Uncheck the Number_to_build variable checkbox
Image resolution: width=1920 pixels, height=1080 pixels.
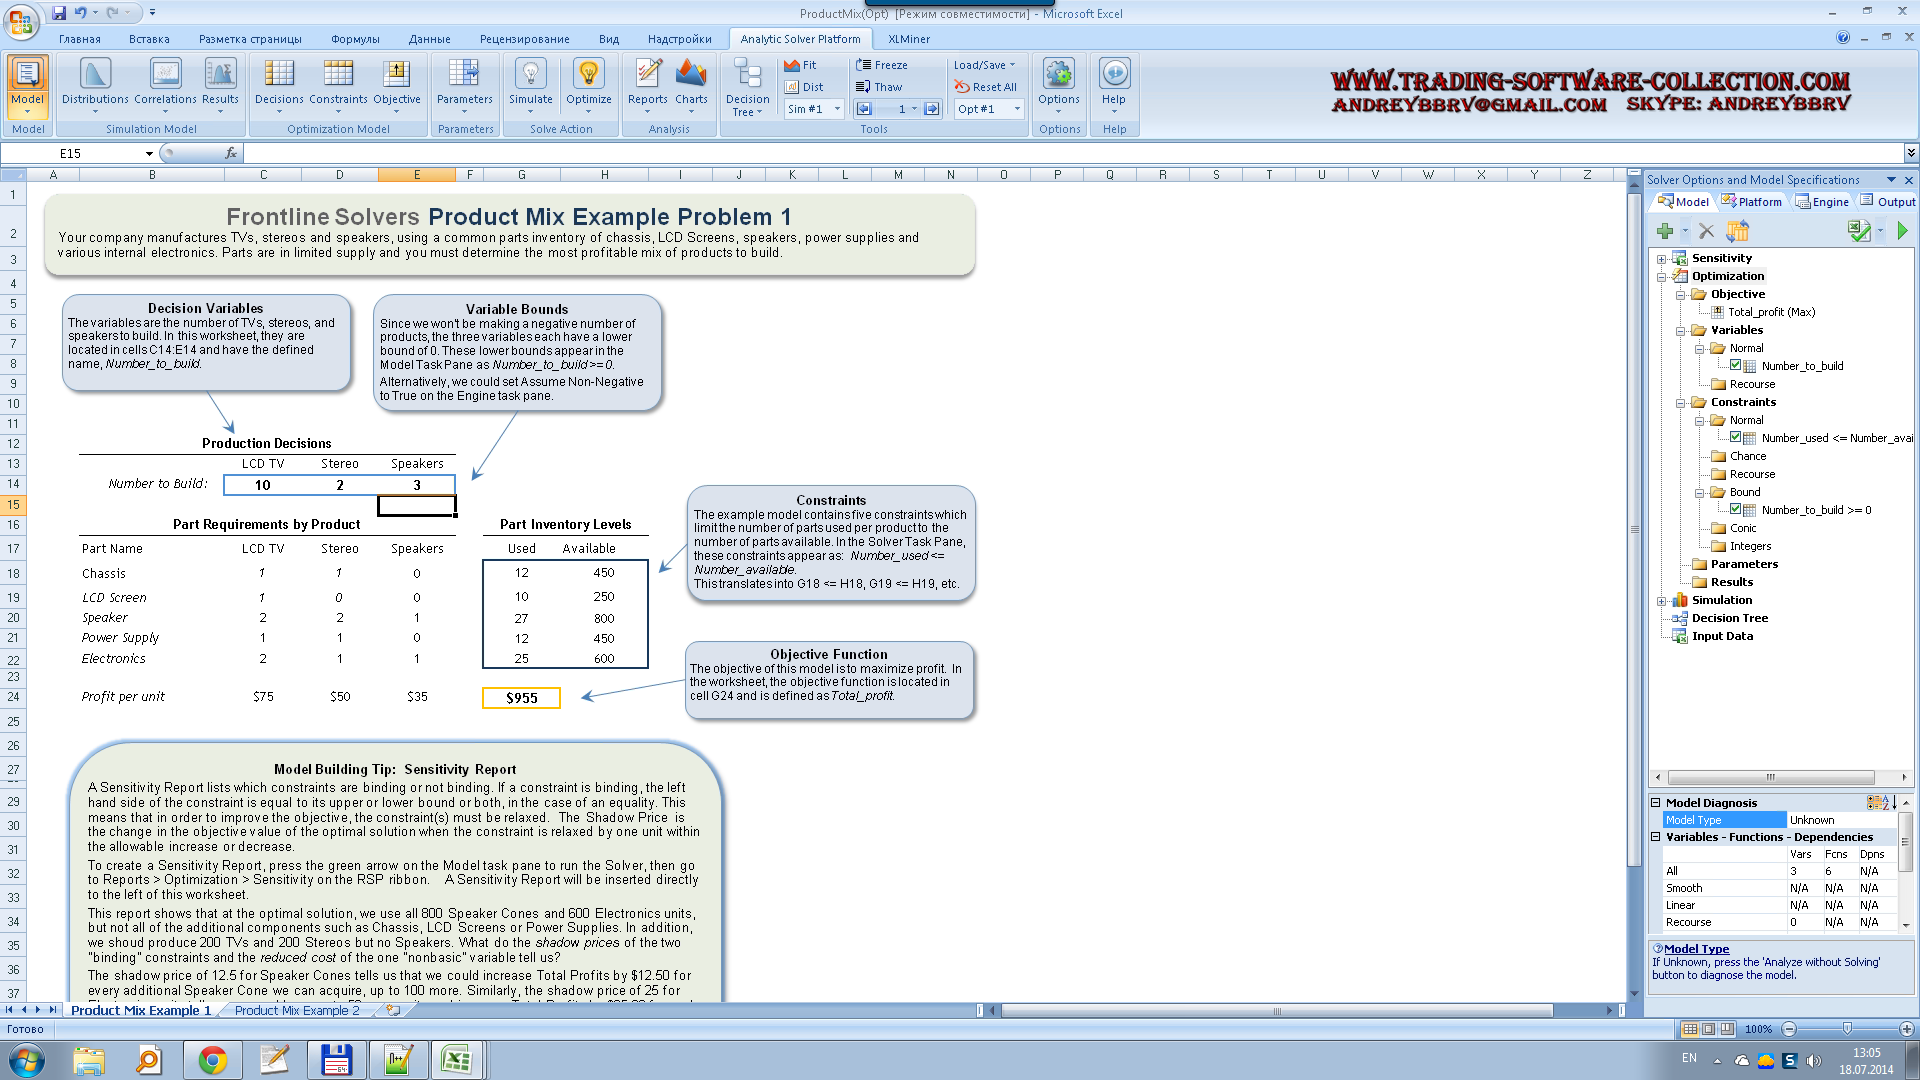pyautogui.click(x=1736, y=366)
